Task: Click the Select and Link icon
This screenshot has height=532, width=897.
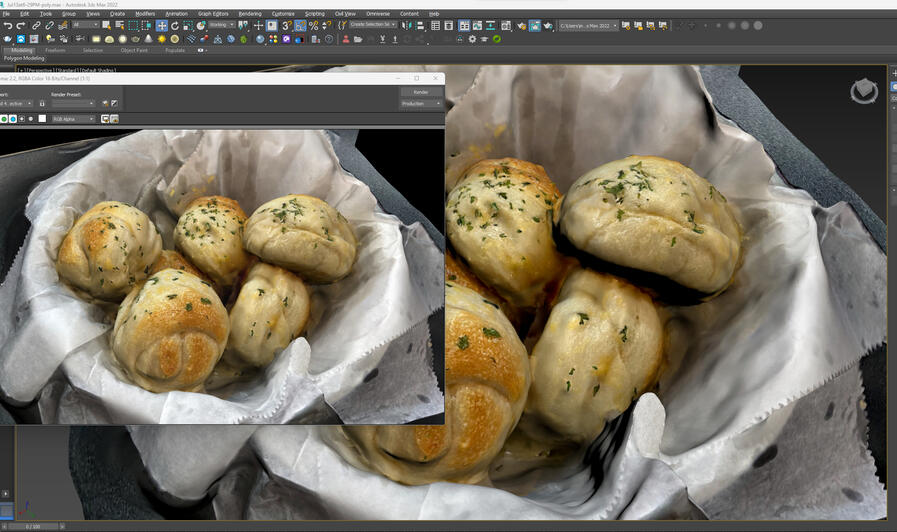Action: [36, 25]
